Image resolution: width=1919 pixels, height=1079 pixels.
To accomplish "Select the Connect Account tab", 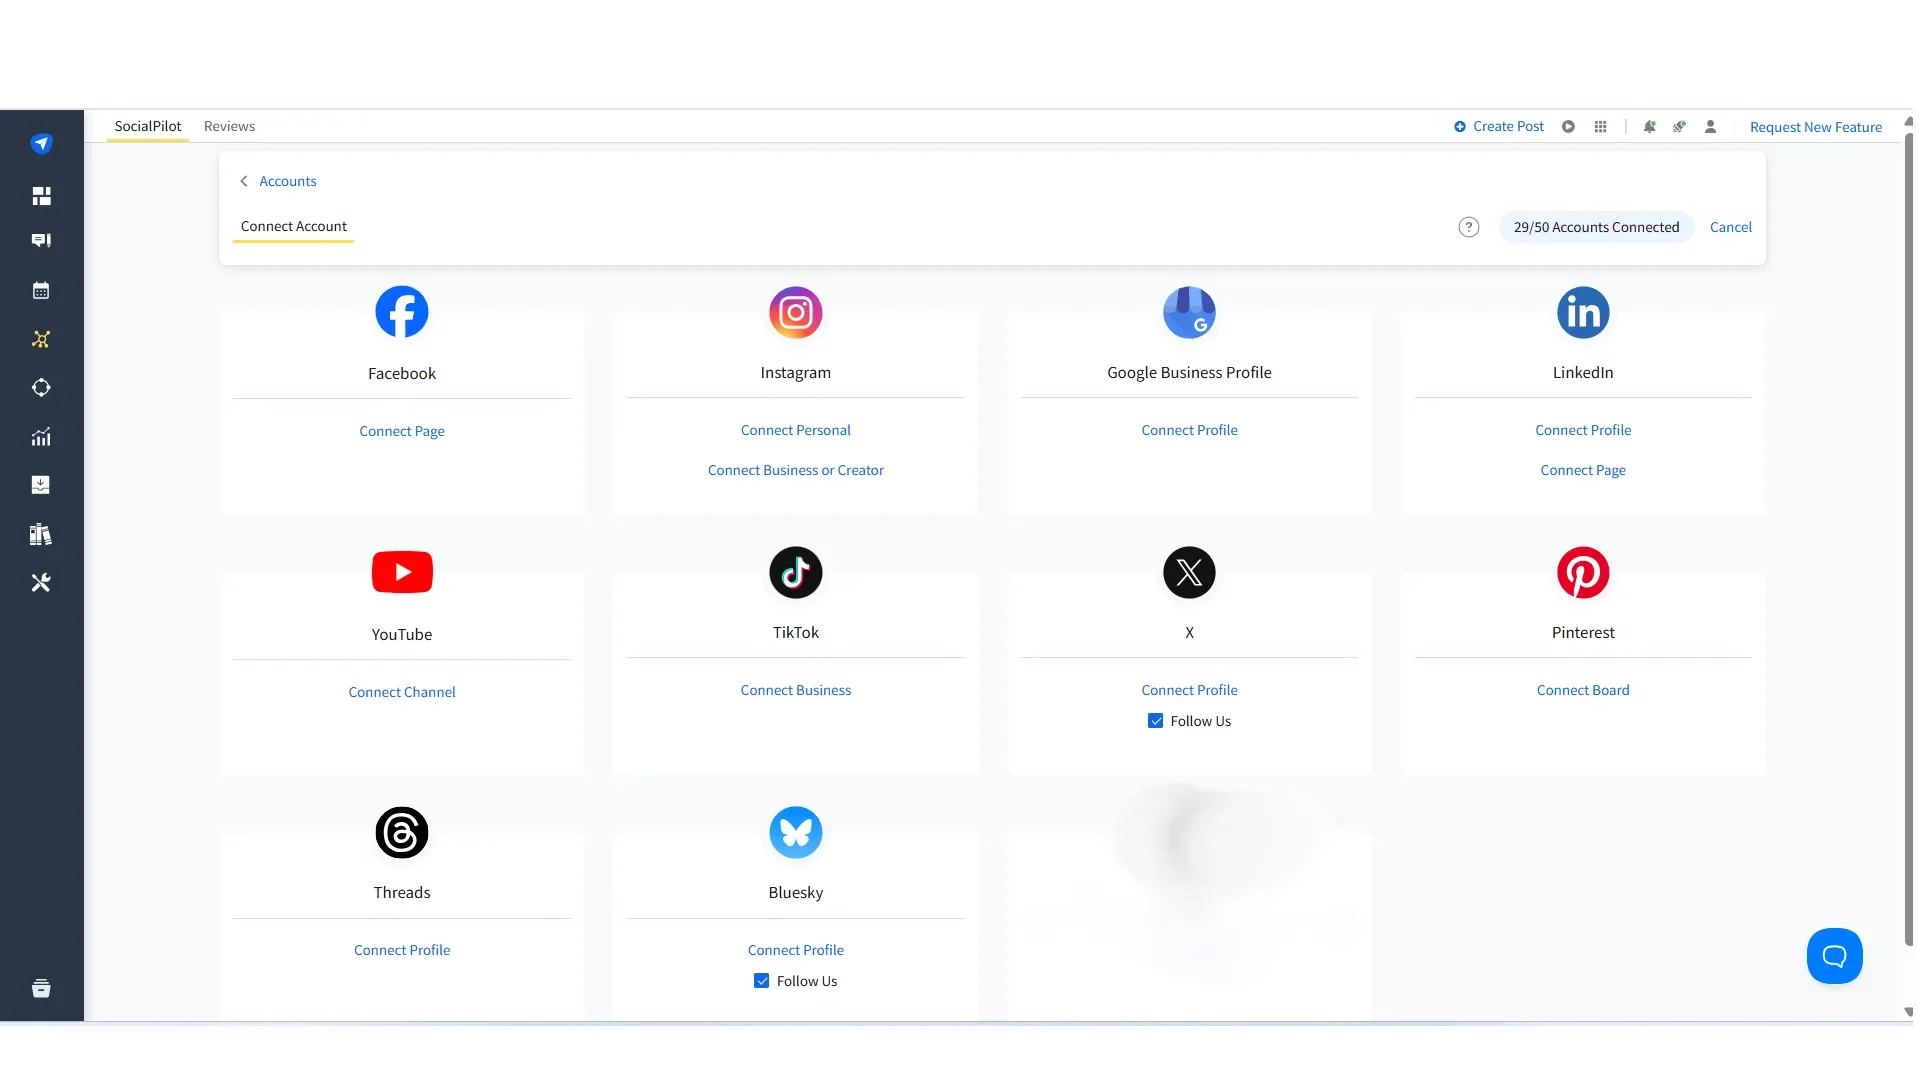I will pyautogui.click(x=292, y=226).
